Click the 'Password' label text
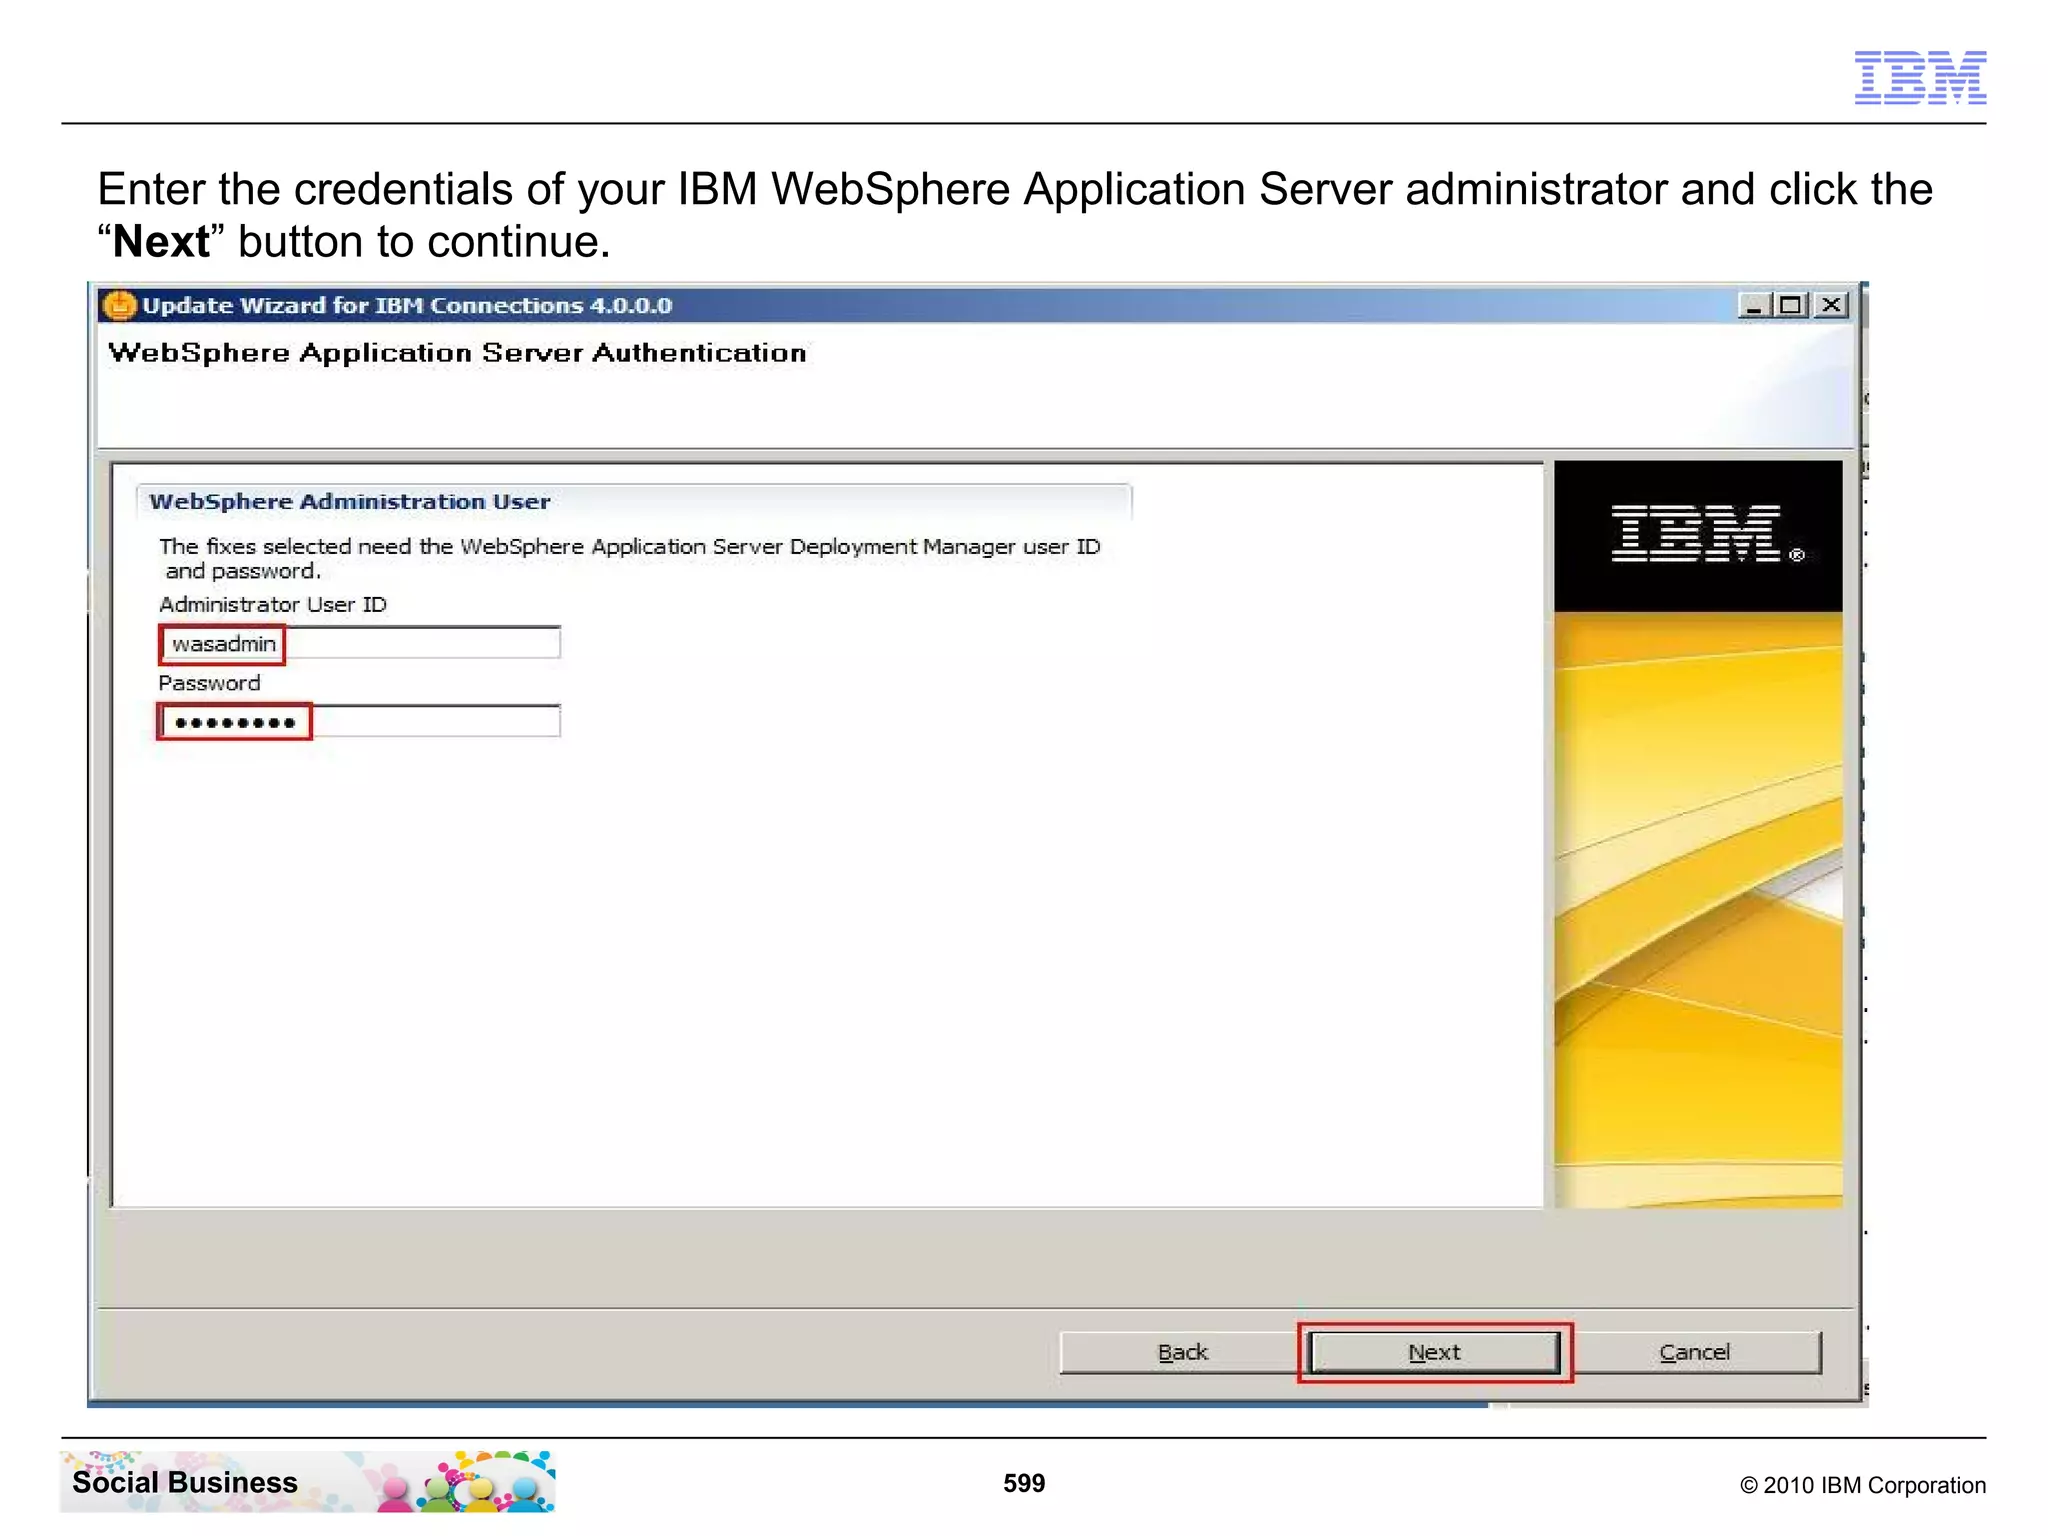 (209, 683)
